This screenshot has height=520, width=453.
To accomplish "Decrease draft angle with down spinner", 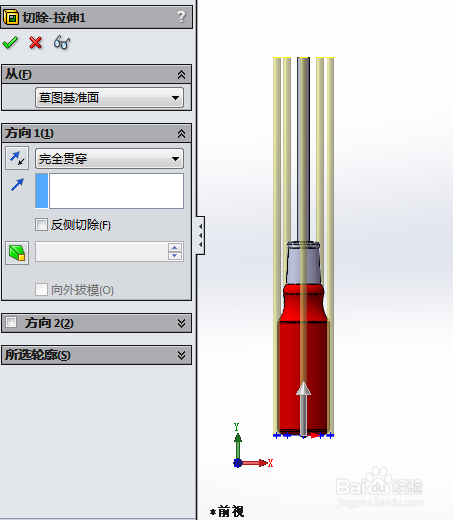I will click(175, 256).
